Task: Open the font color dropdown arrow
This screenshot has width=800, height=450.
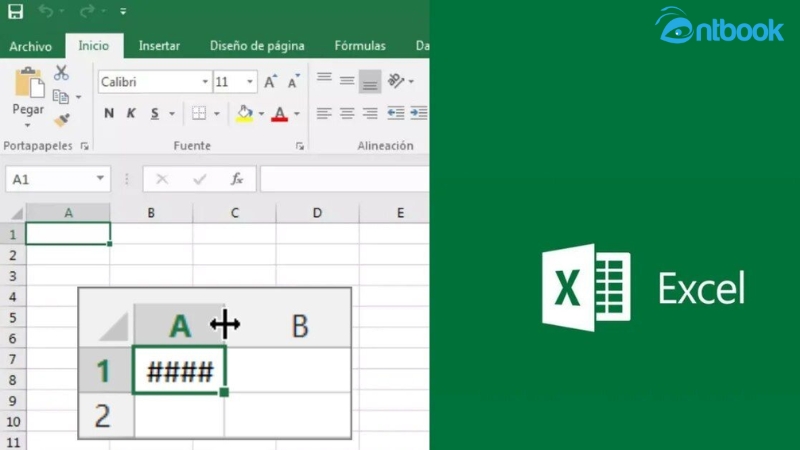Action: point(297,114)
